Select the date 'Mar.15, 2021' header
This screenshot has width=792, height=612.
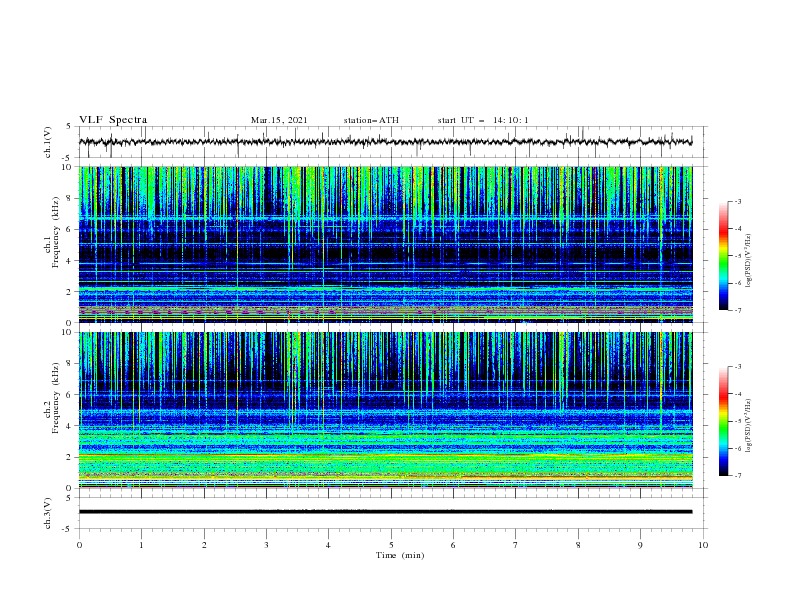coord(279,120)
